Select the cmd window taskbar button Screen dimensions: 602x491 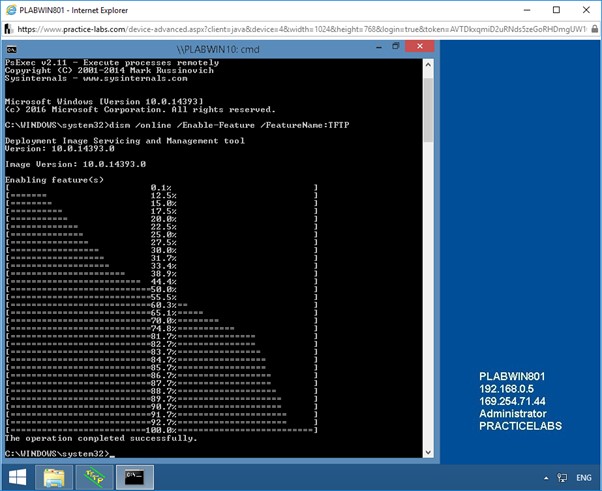(x=135, y=477)
